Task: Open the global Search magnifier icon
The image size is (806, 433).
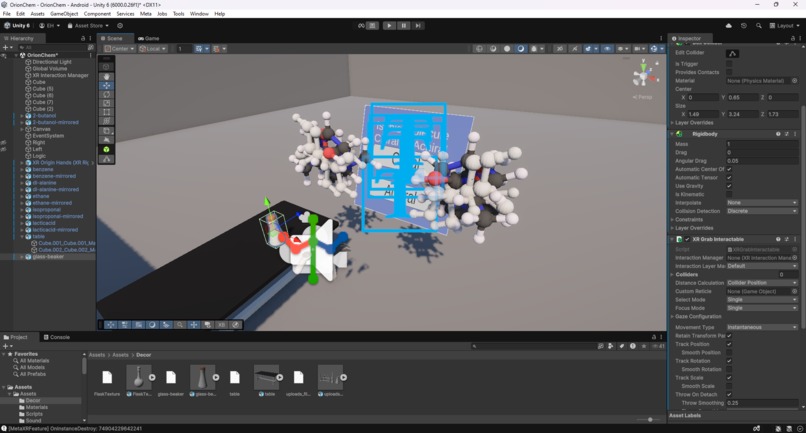Action: click(x=758, y=25)
